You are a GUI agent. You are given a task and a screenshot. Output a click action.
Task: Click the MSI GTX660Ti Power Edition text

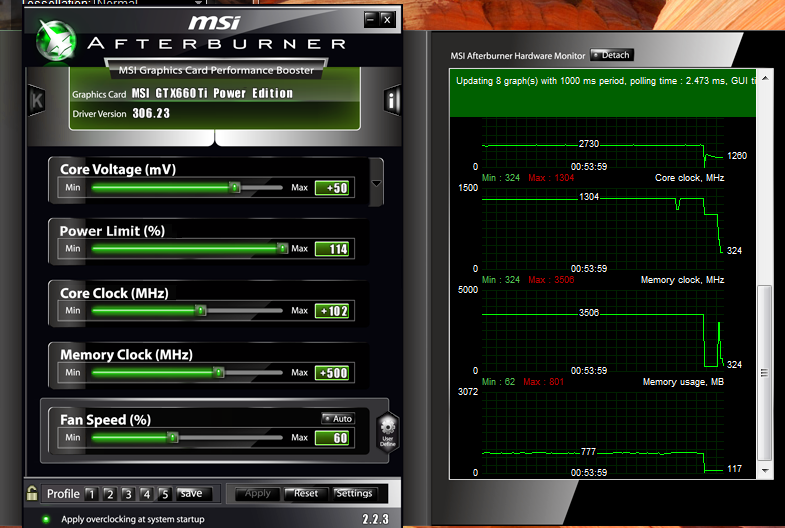point(212,93)
